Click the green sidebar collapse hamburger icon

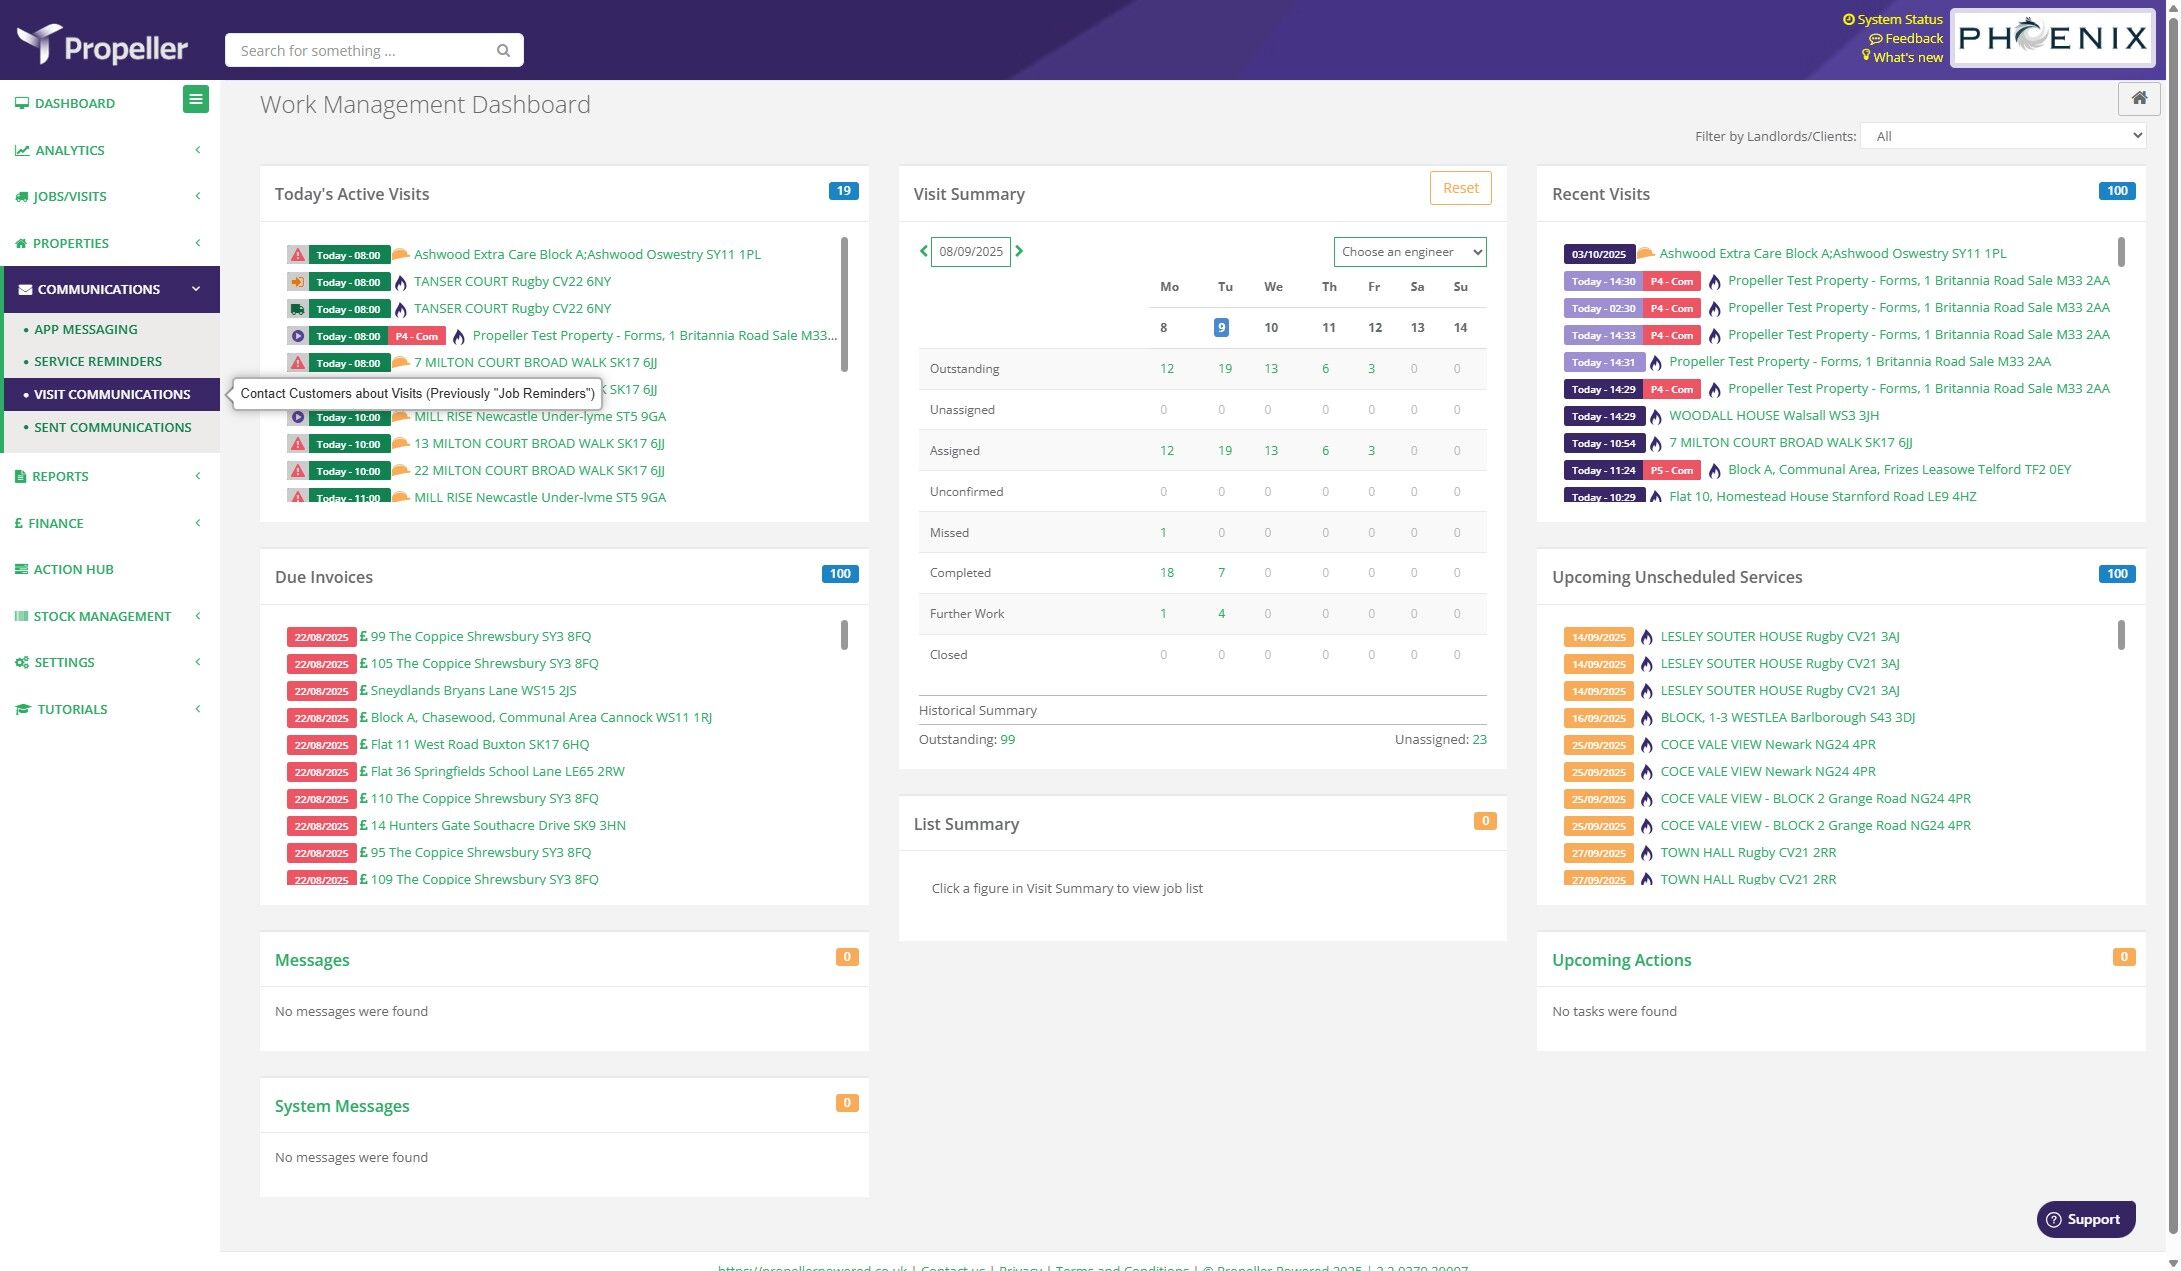click(x=196, y=99)
